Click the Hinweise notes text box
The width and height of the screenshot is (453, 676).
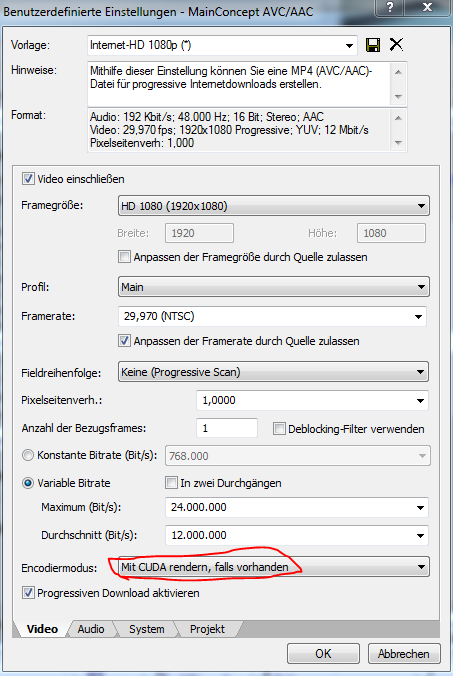coord(239,84)
